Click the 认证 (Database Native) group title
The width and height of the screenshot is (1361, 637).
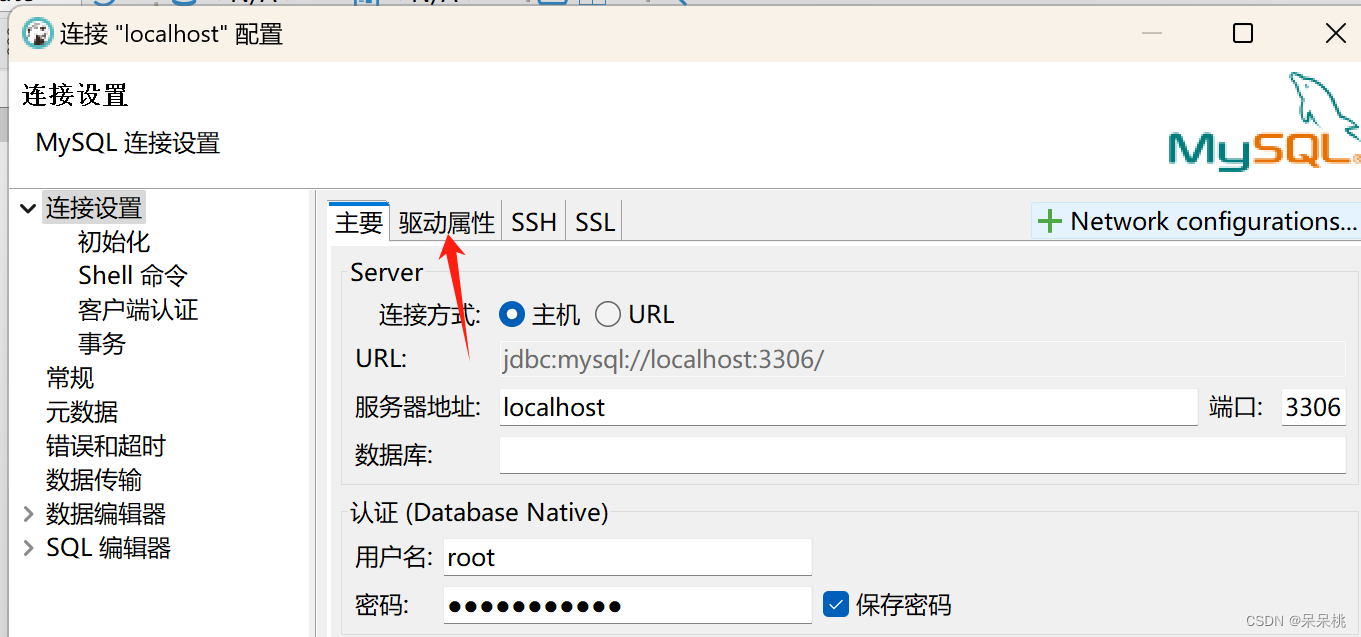tap(479, 513)
